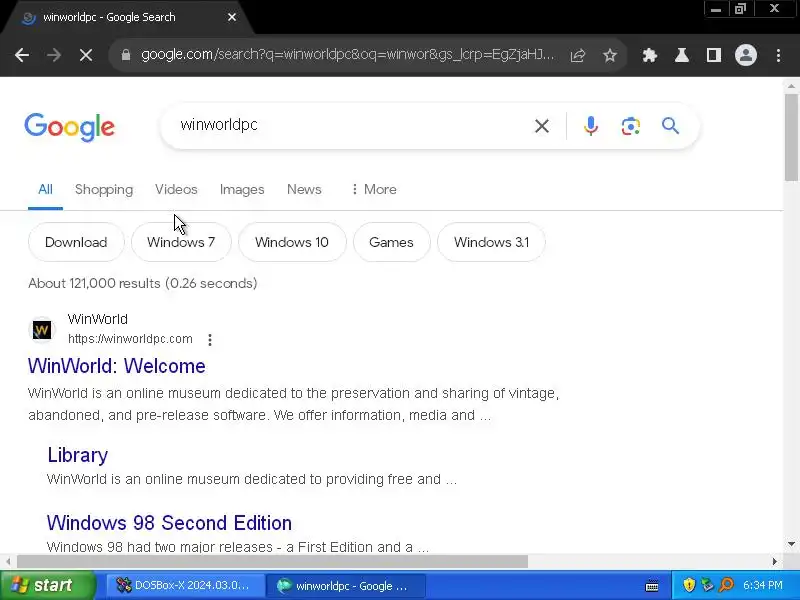Image resolution: width=800 pixels, height=600 pixels.
Task: Expand the More search options menu
Action: pyautogui.click(x=374, y=189)
